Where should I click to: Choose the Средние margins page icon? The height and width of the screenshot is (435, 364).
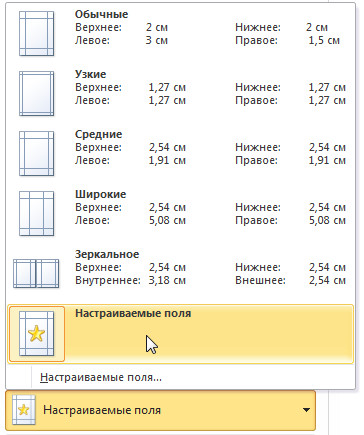coord(37,153)
